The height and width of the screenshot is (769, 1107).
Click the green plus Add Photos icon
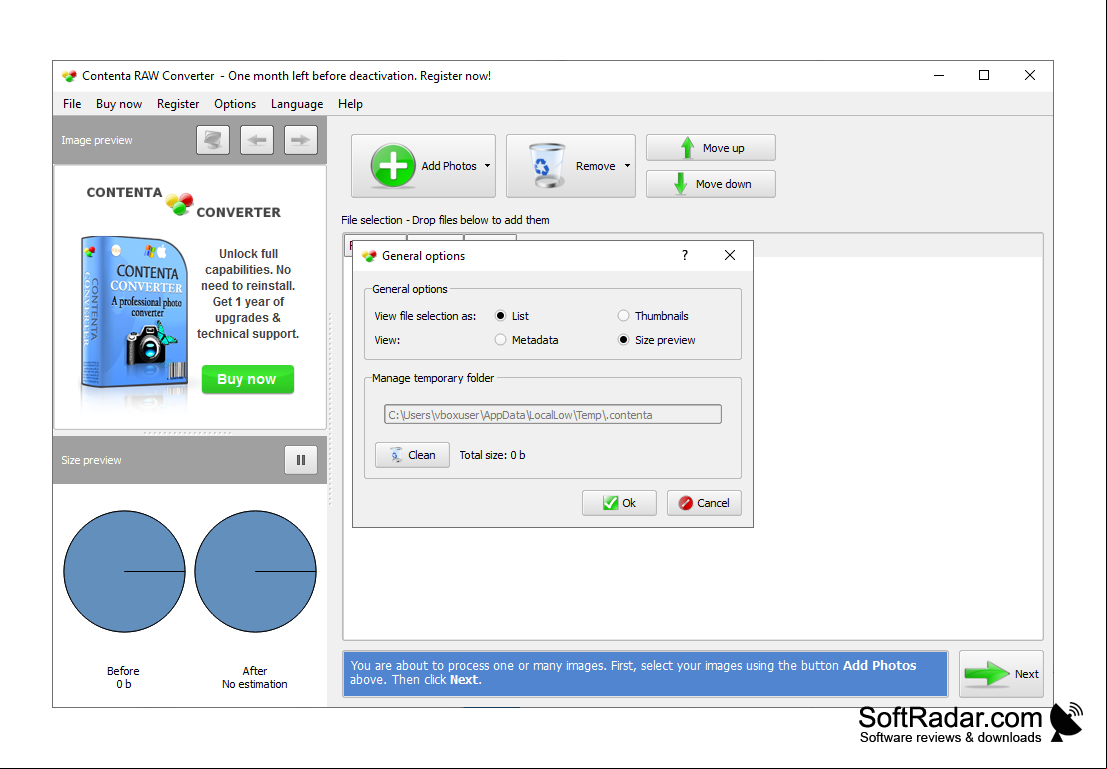pyautogui.click(x=393, y=166)
